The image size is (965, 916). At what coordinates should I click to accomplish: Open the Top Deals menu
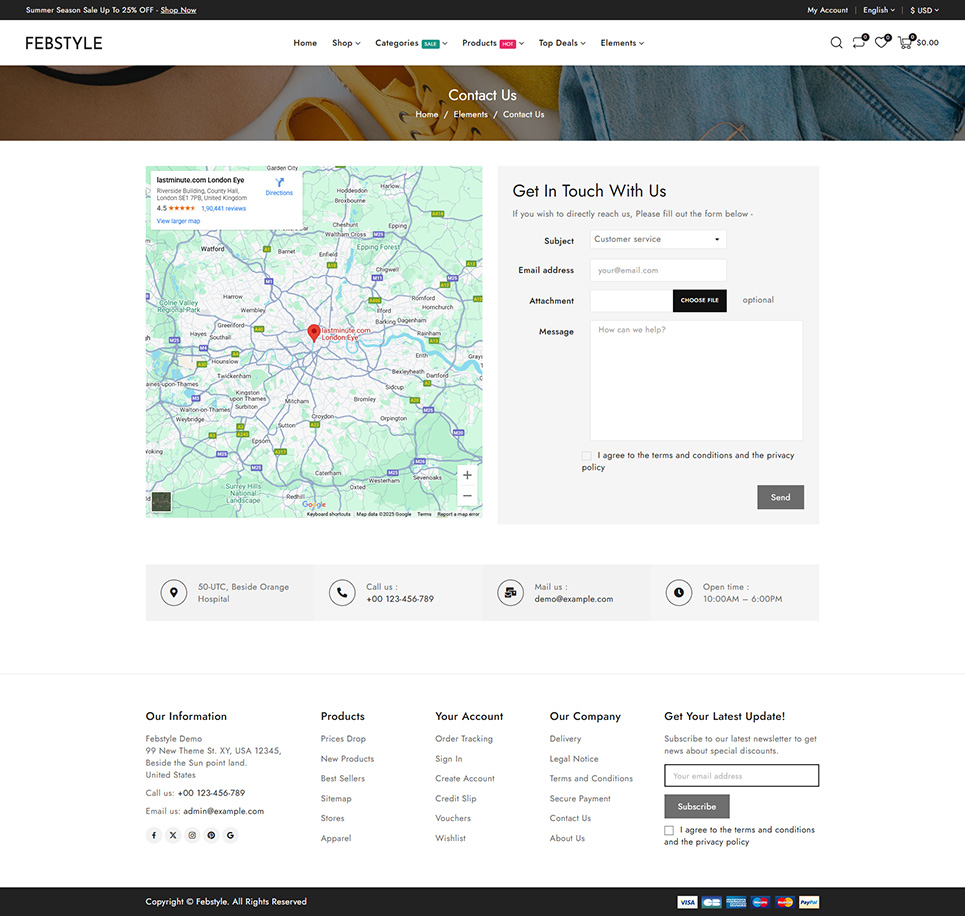pyautogui.click(x=561, y=43)
